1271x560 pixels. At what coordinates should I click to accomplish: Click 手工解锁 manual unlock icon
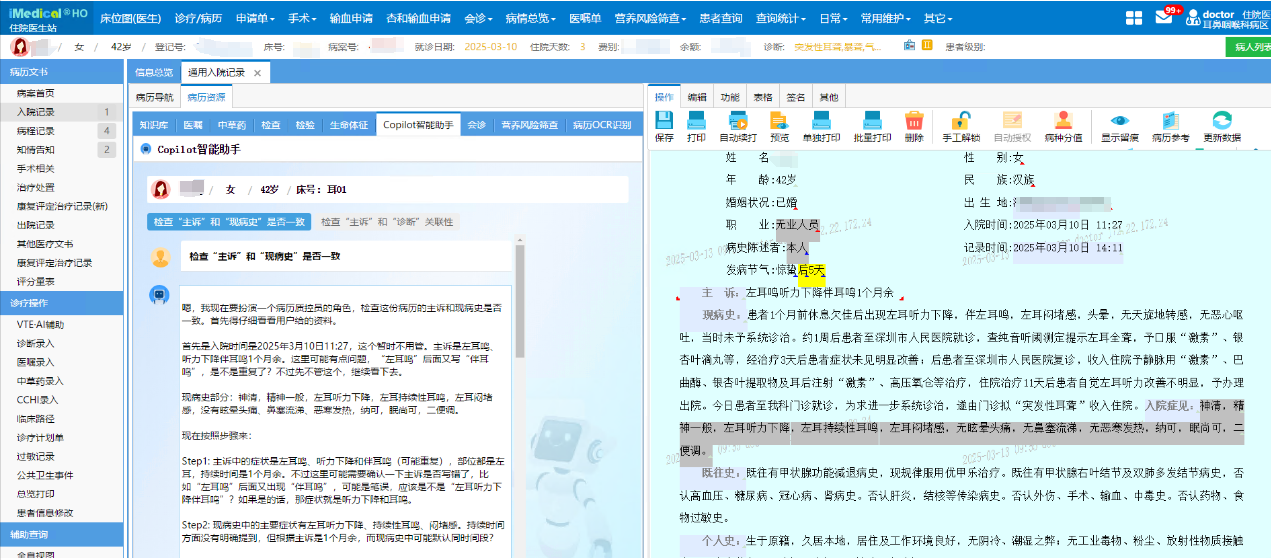point(961,120)
